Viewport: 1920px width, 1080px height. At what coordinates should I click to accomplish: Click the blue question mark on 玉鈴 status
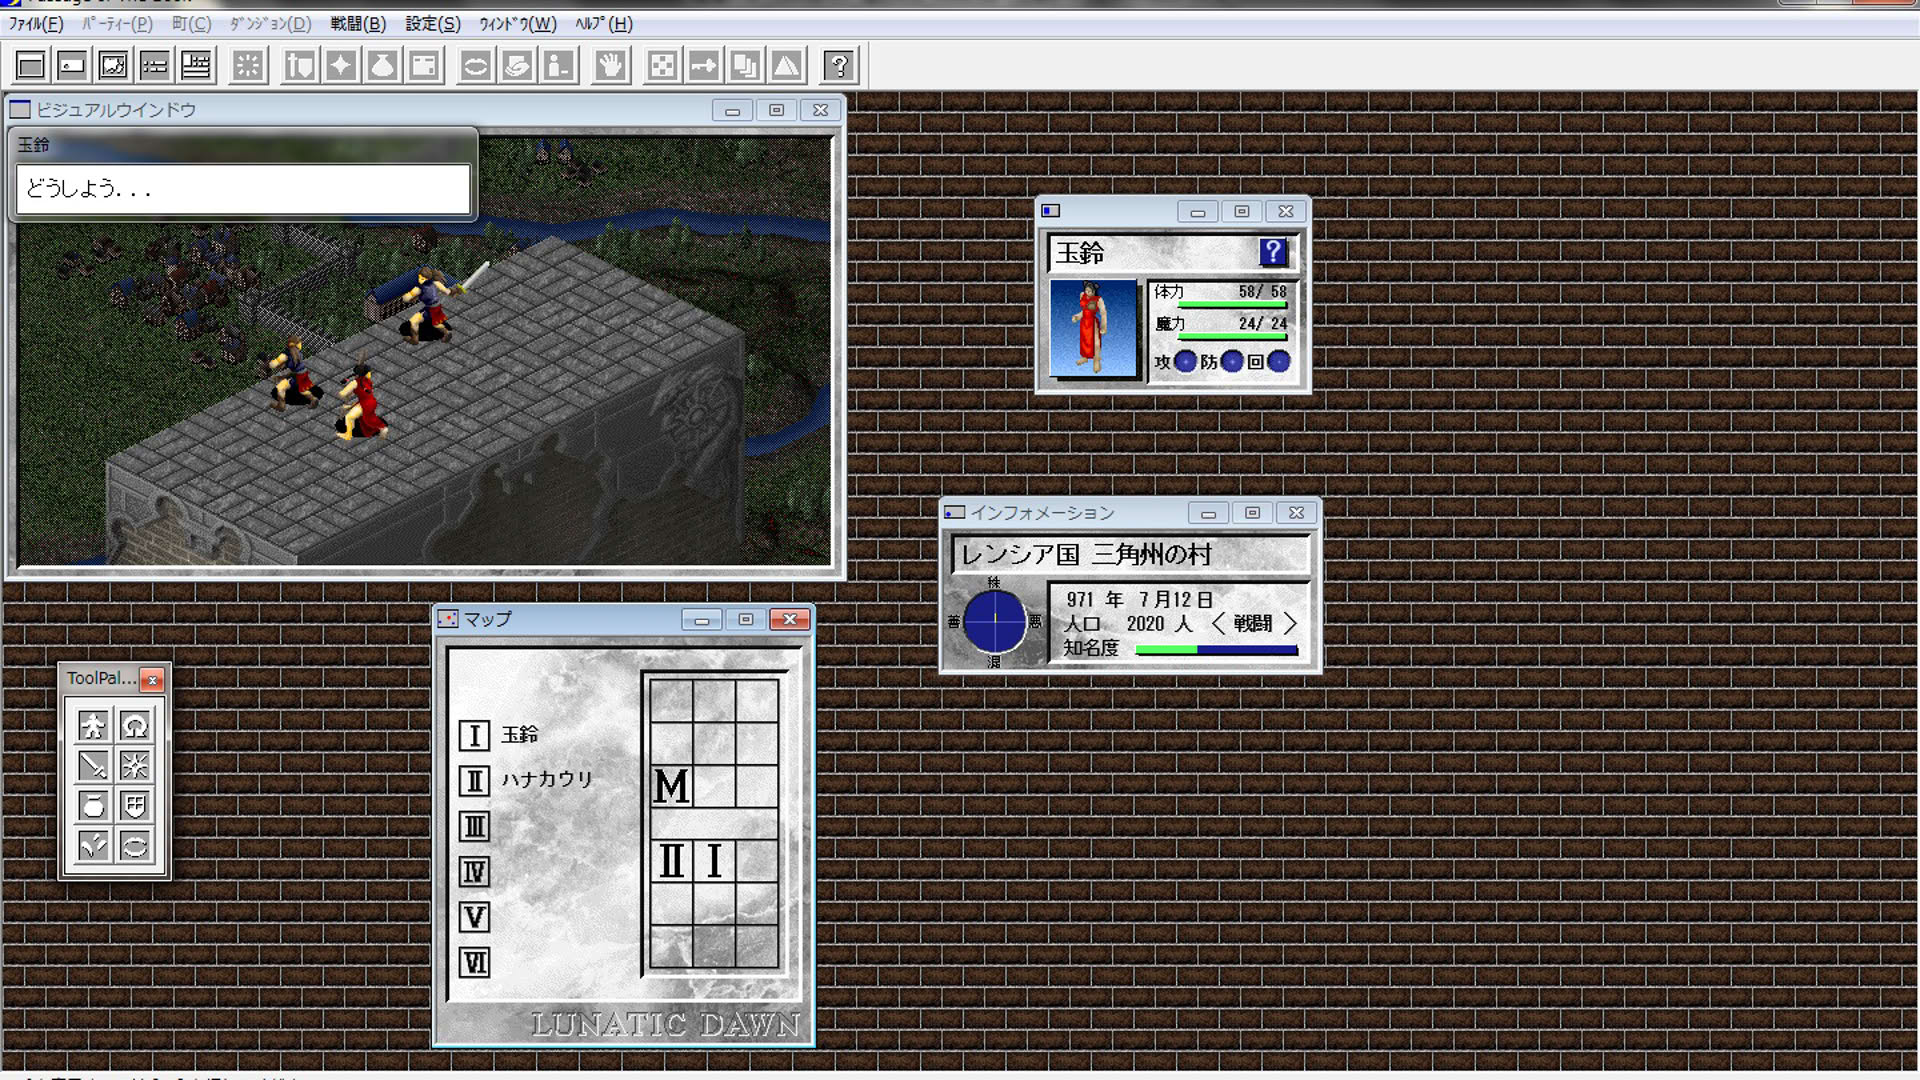(1272, 252)
